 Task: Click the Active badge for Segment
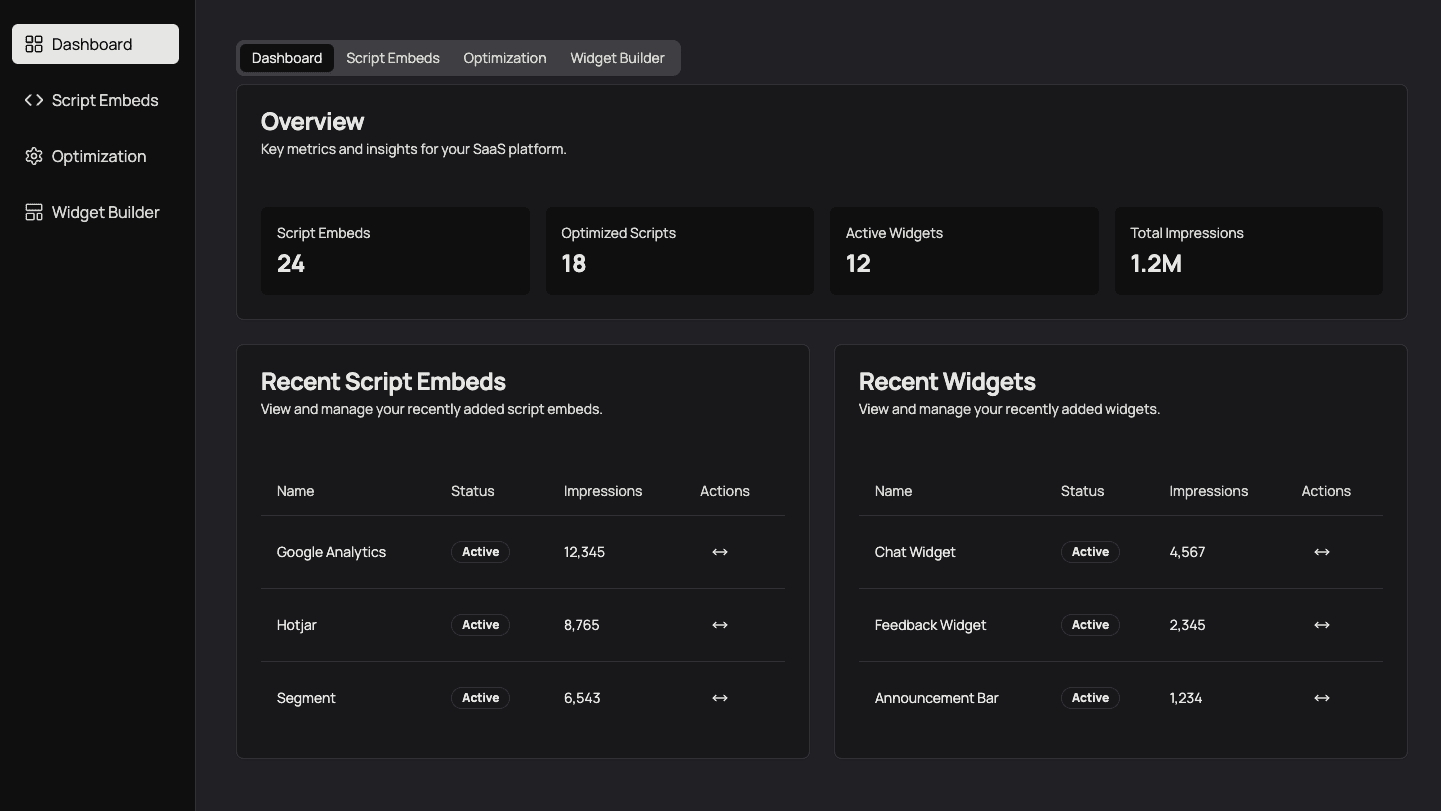480,698
